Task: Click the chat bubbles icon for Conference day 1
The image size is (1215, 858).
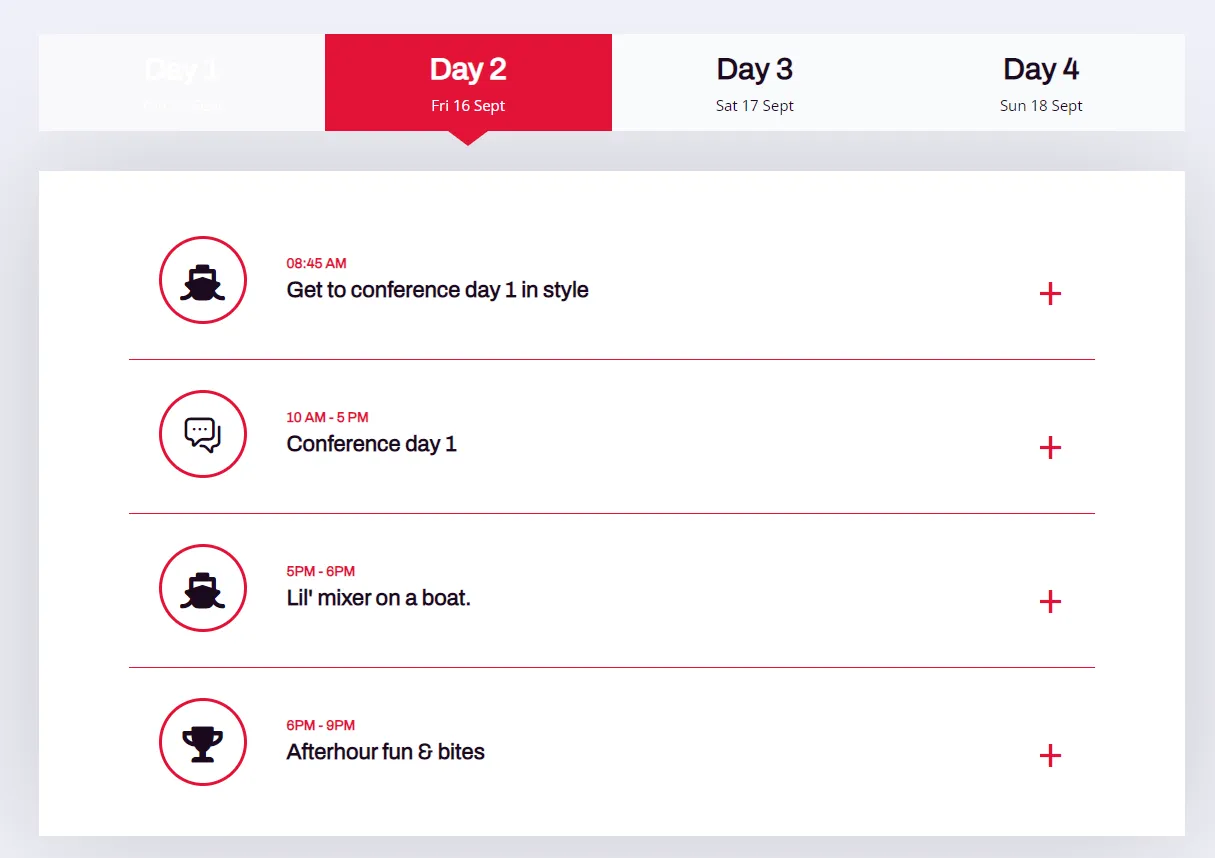Action: [203, 434]
